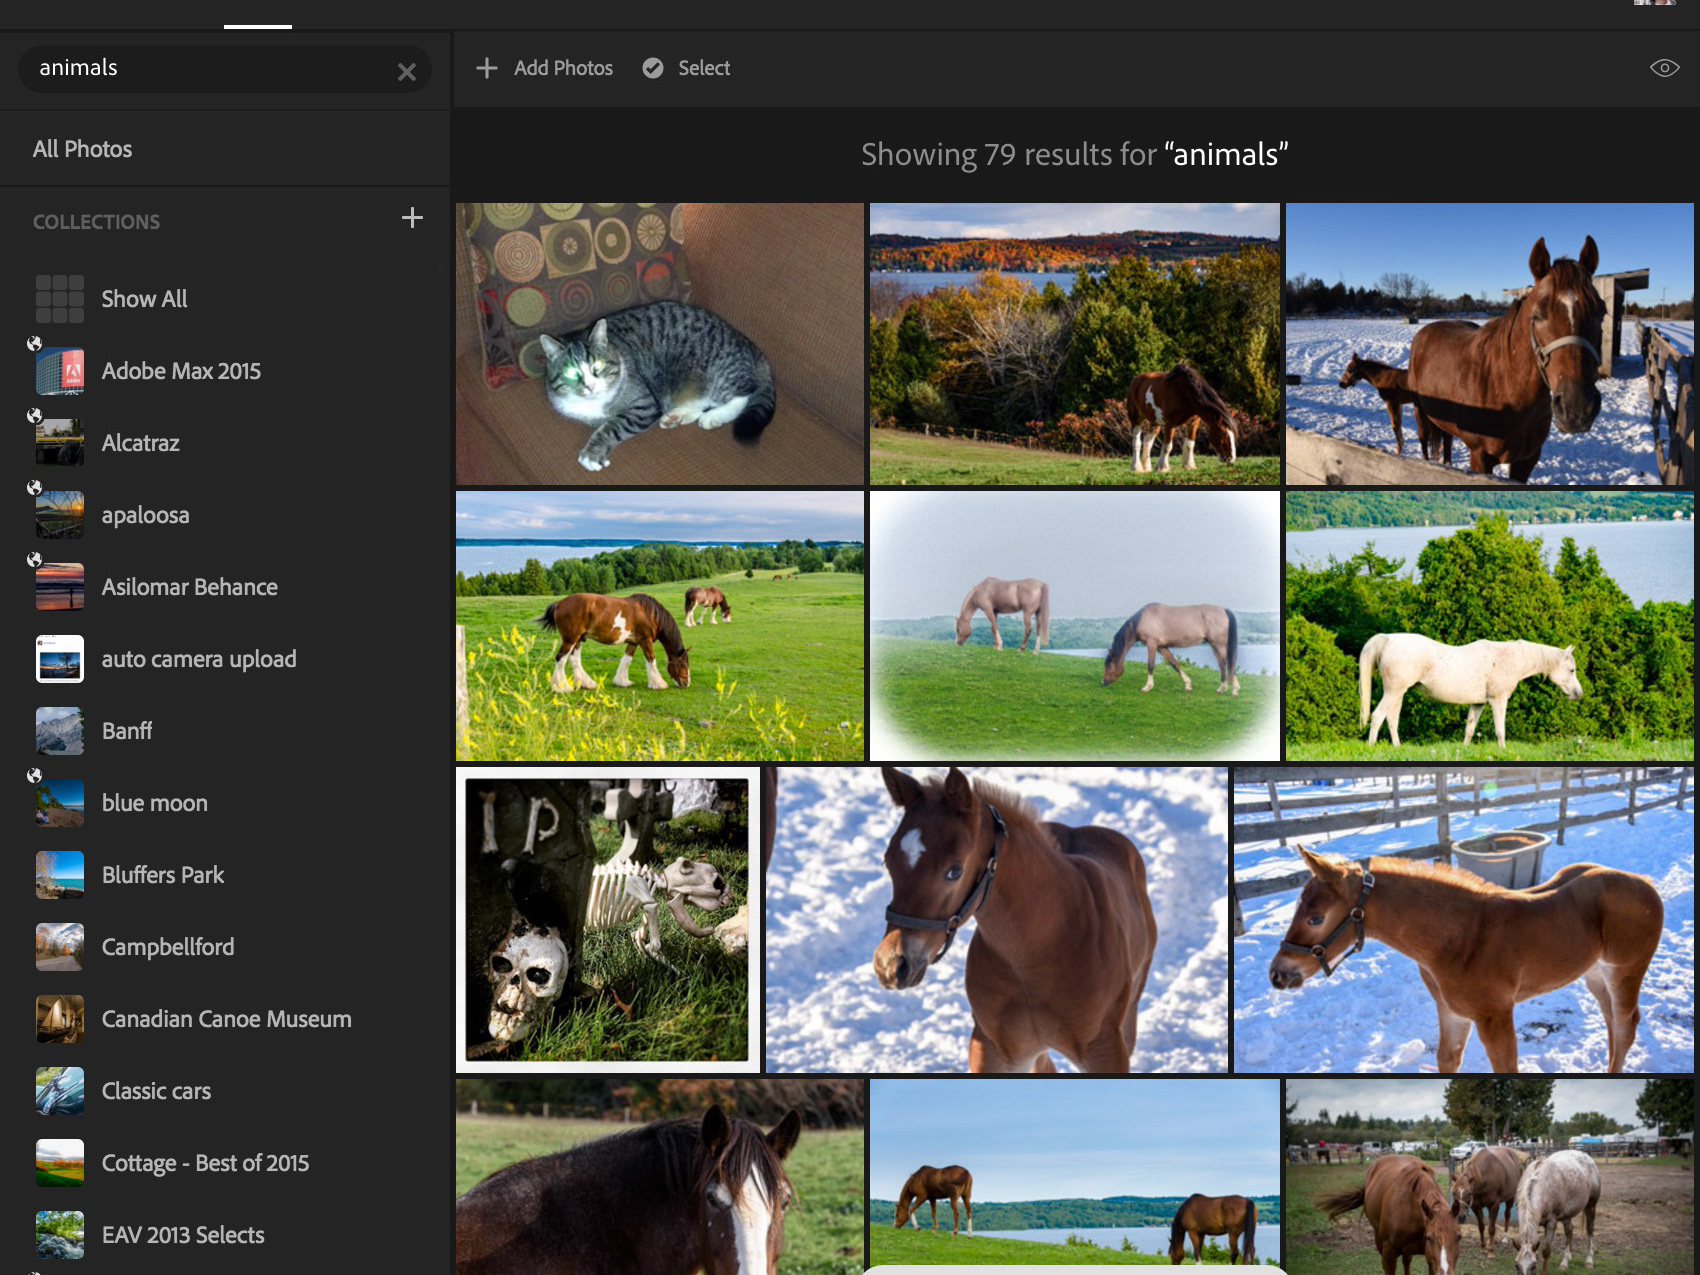Screen dimensions: 1700x1275
Task: Click the Banff collection thumbnail icon
Action: pos(60,731)
